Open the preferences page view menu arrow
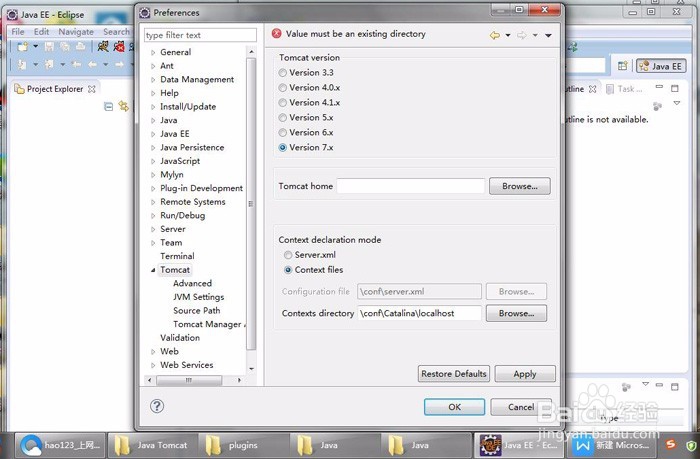Viewport: 700px width, 459px height. (548, 35)
